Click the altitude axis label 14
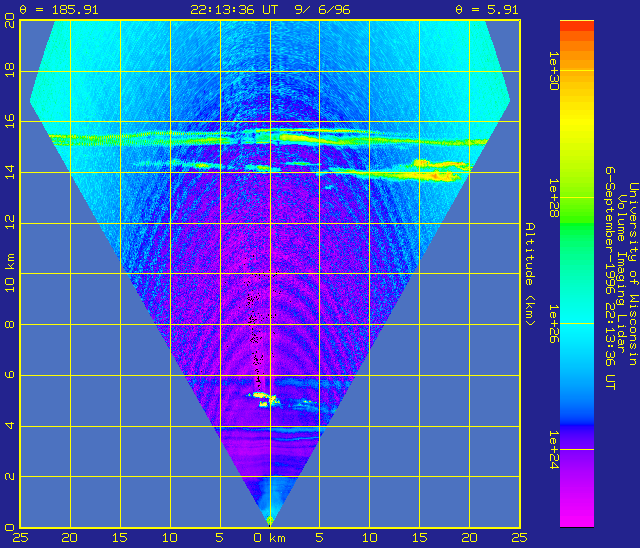The image size is (640, 548). [10, 172]
